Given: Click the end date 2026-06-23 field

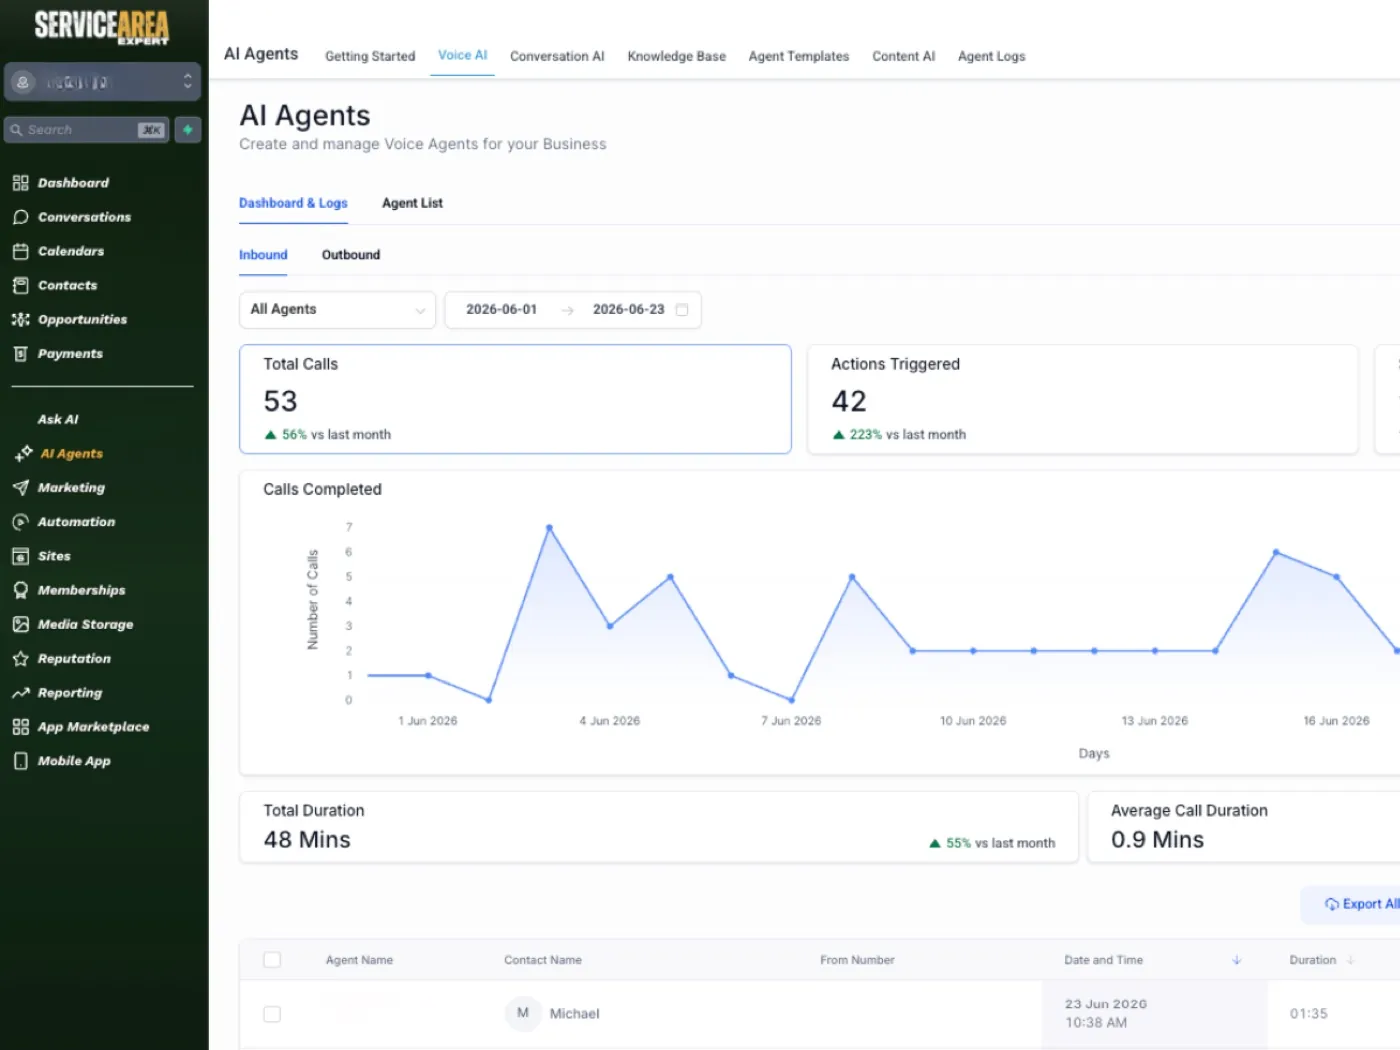Looking at the screenshot, I should click(x=628, y=310).
